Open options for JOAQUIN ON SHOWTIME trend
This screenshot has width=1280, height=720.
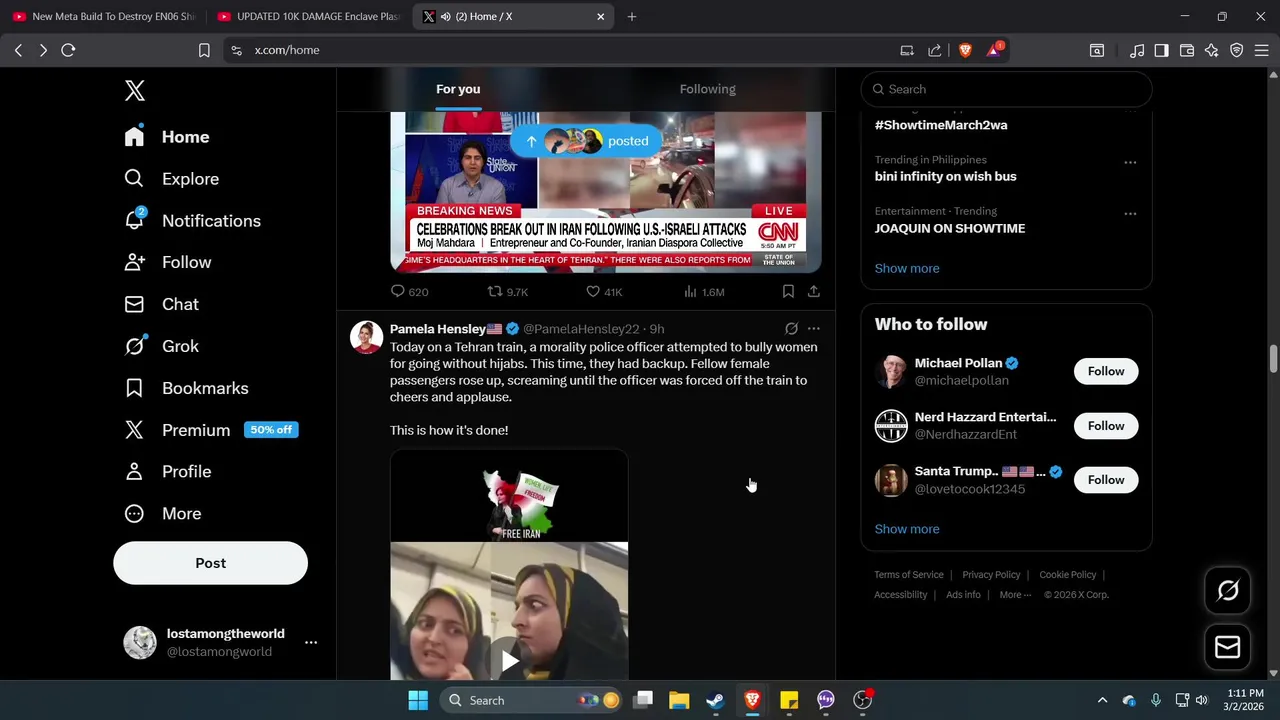[x=1130, y=214]
